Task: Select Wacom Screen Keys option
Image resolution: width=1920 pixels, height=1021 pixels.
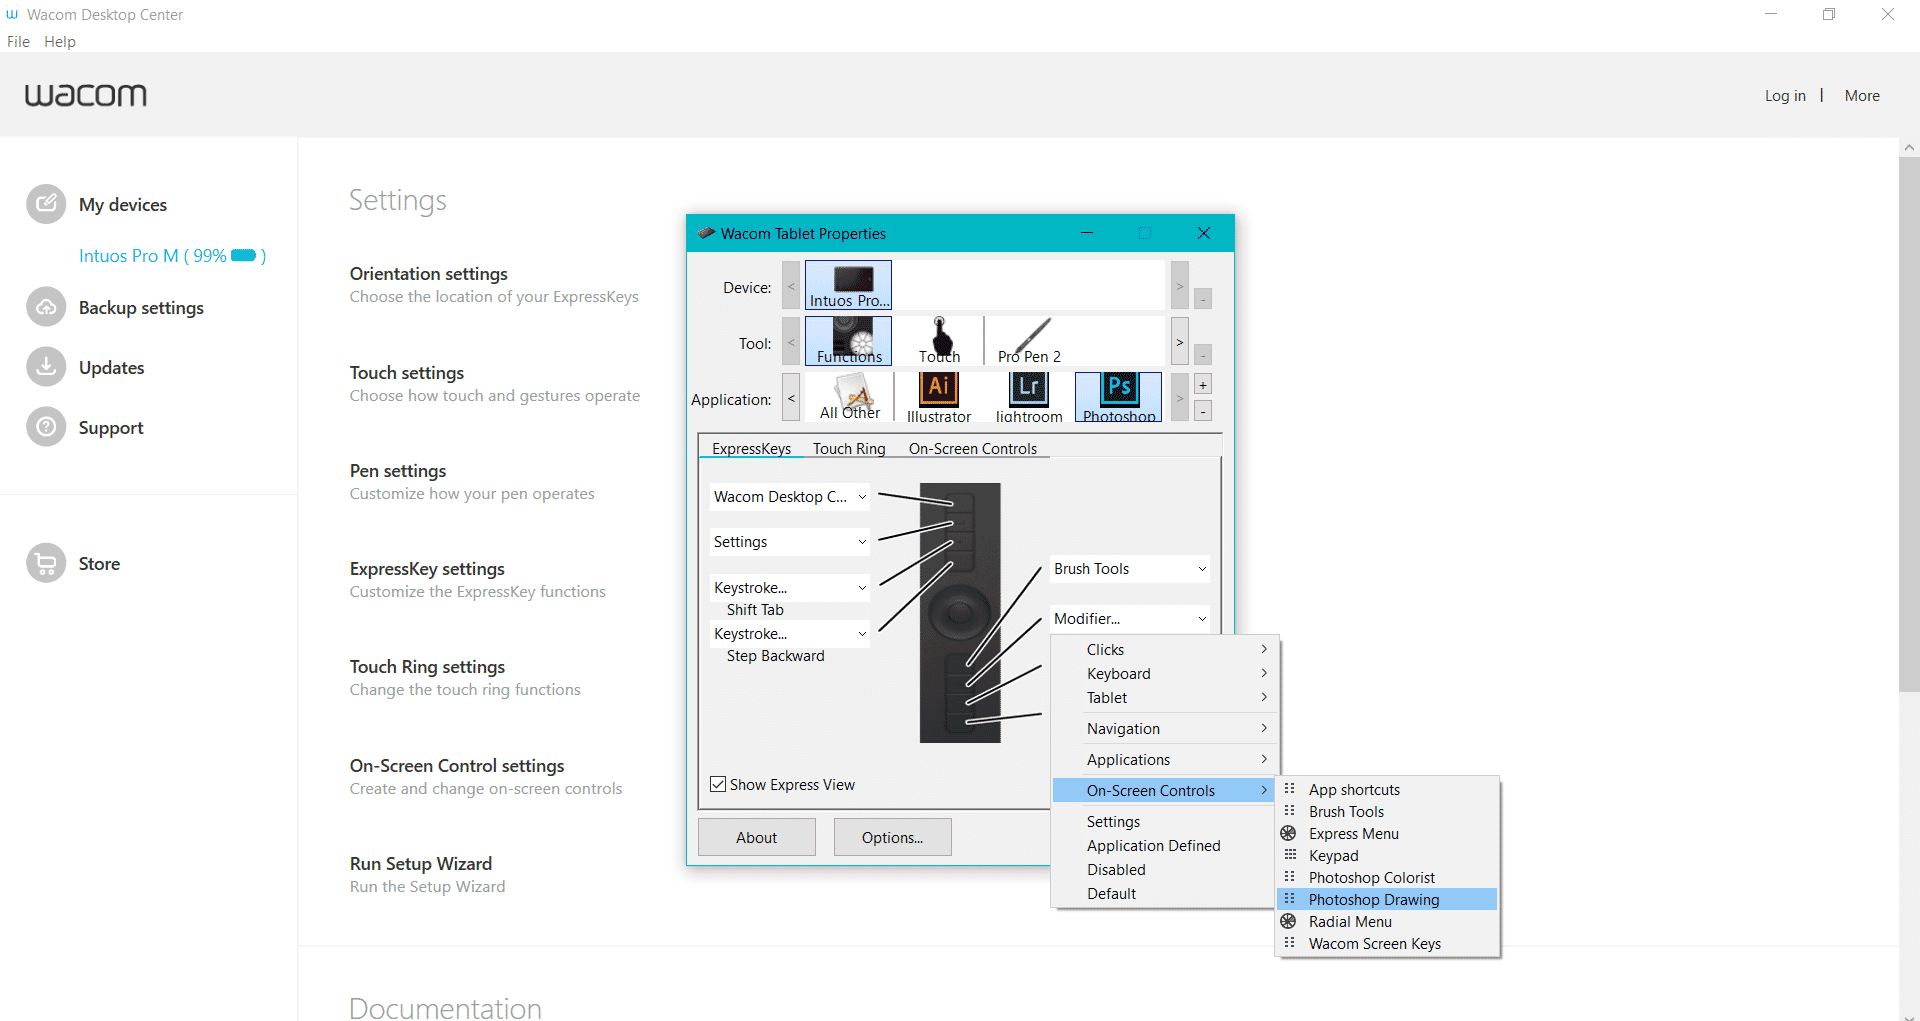Action: [1387, 943]
